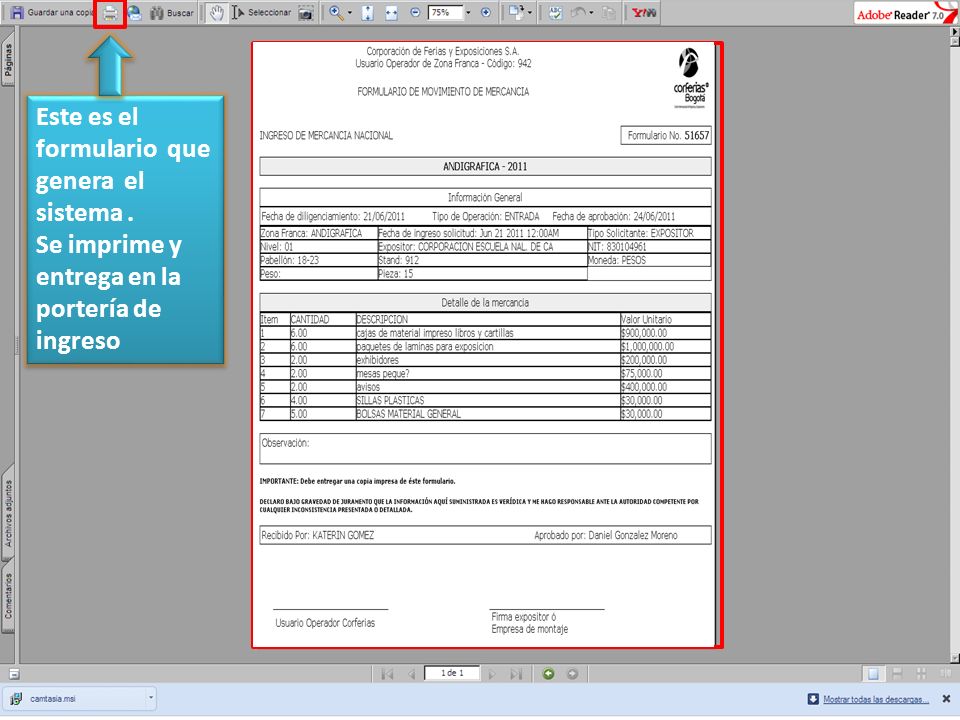Go to previous page arrow

tap(411, 674)
